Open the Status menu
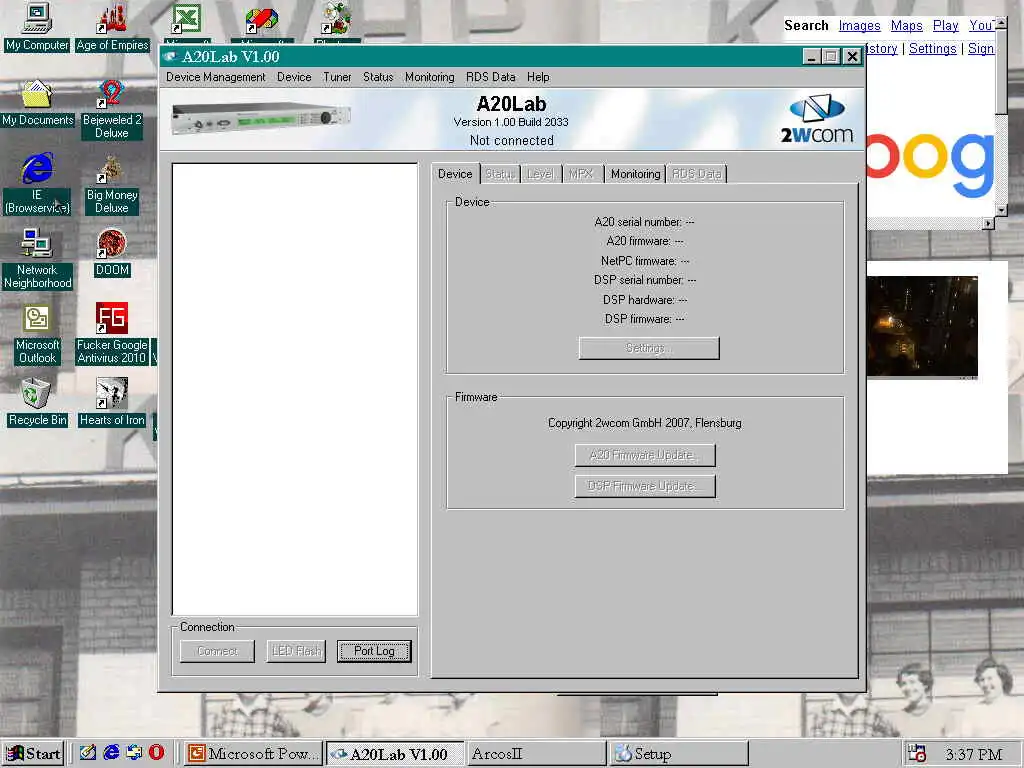1024x768 pixels. point(378,77)
